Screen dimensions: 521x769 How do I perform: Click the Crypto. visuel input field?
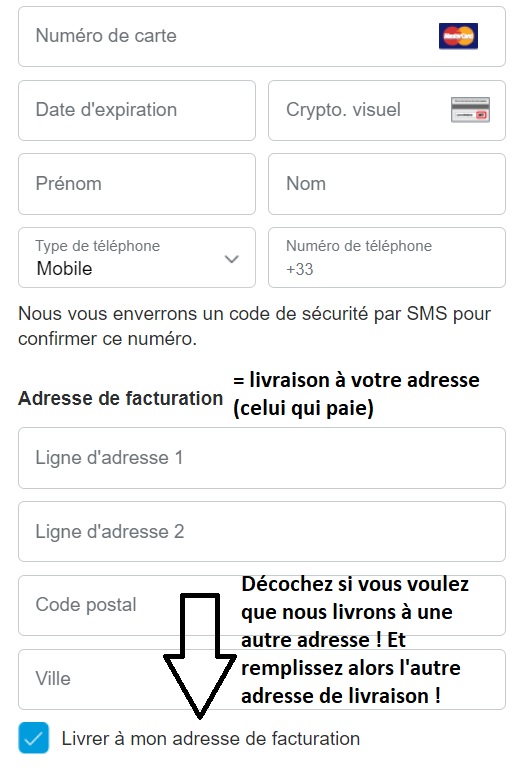click(387, 110)
